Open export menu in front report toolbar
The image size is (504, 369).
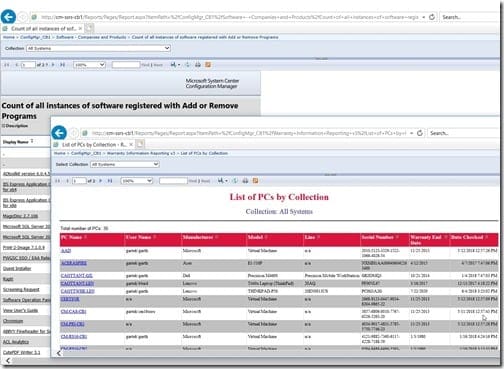click(222, 181)
